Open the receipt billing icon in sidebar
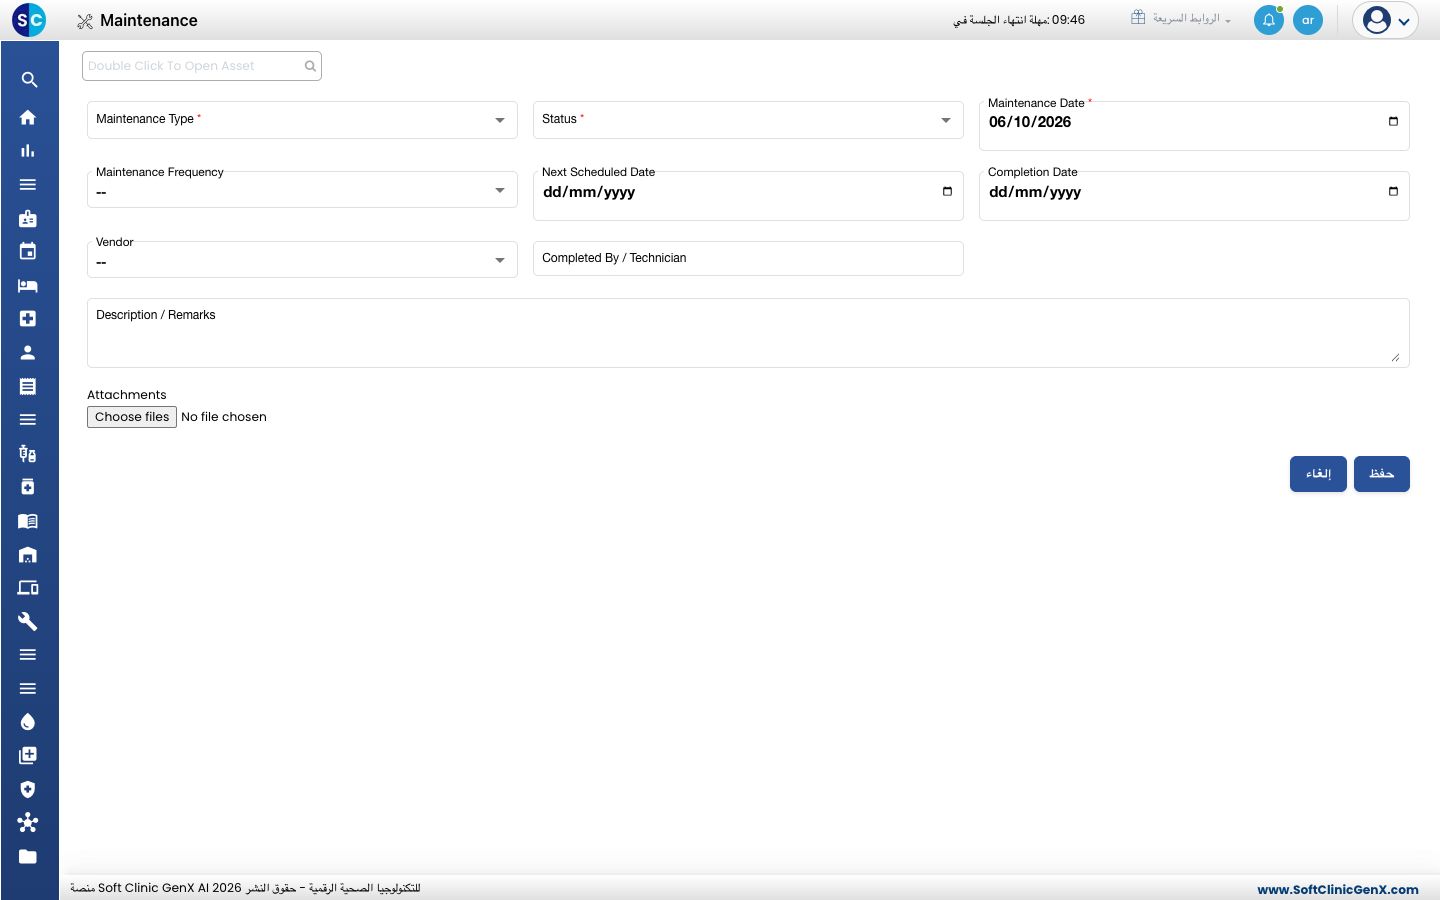 click(28, 386)
